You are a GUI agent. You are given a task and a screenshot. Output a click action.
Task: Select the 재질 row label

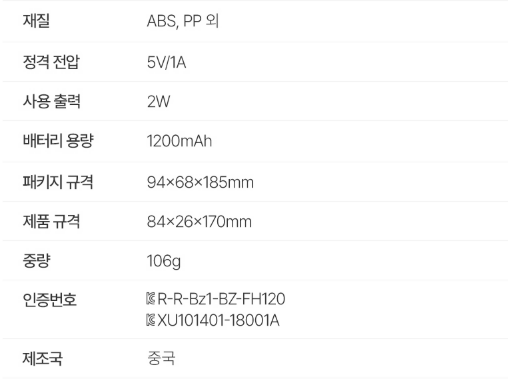pyautogui.click(x=36, y=21)
